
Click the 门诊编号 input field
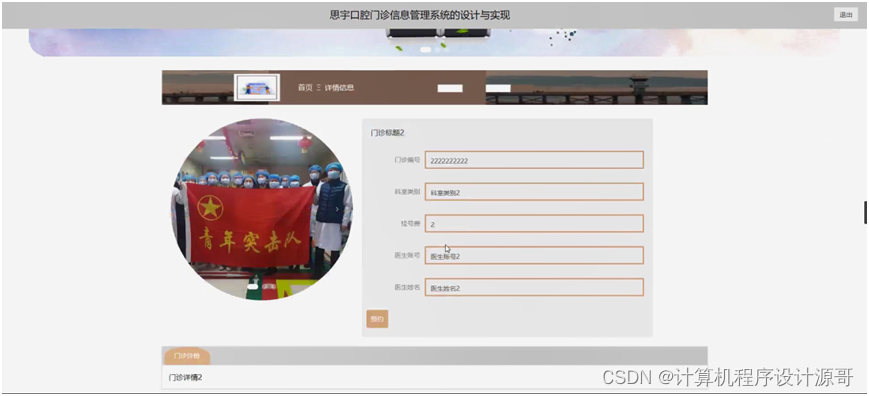[534, 160]
